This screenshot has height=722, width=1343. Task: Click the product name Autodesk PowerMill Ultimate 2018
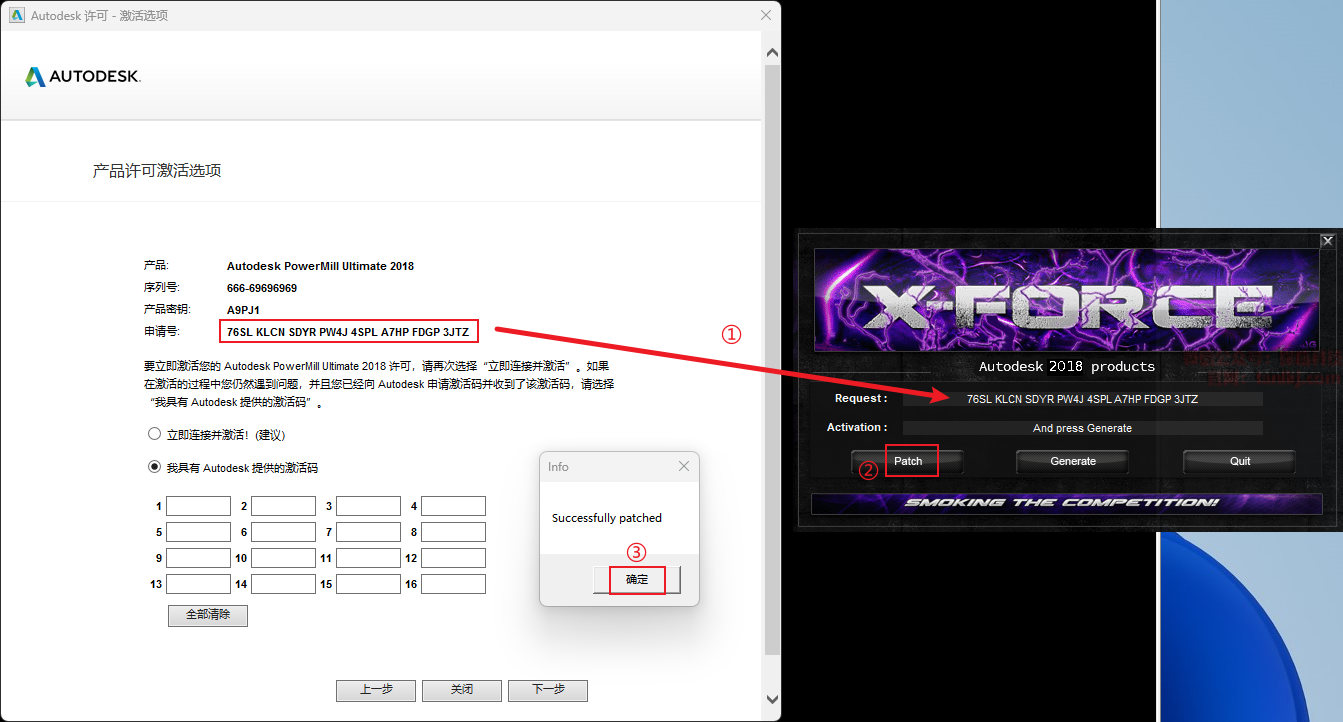tap(320, 266)
